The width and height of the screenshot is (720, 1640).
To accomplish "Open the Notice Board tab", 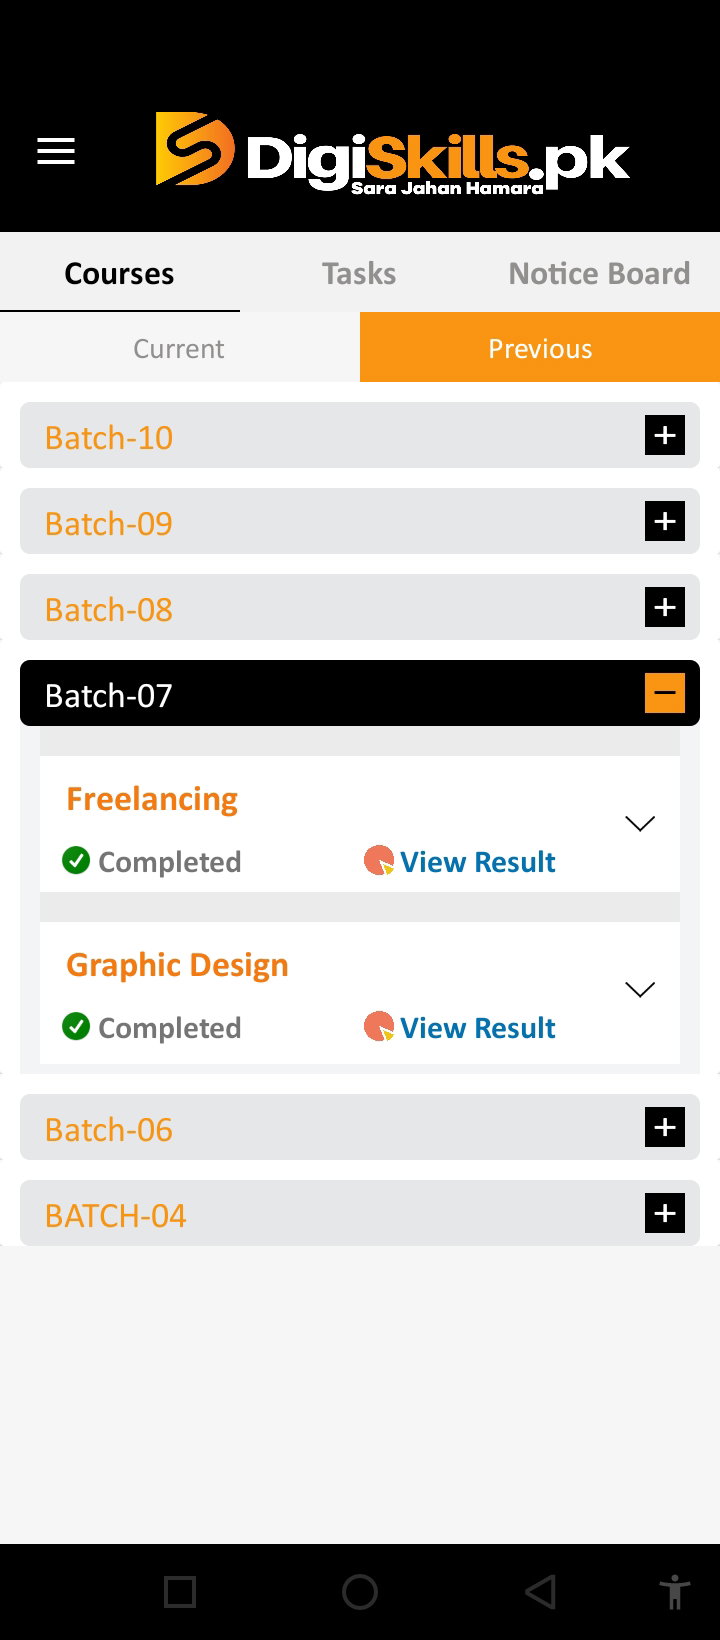I will tap(599, 273).
